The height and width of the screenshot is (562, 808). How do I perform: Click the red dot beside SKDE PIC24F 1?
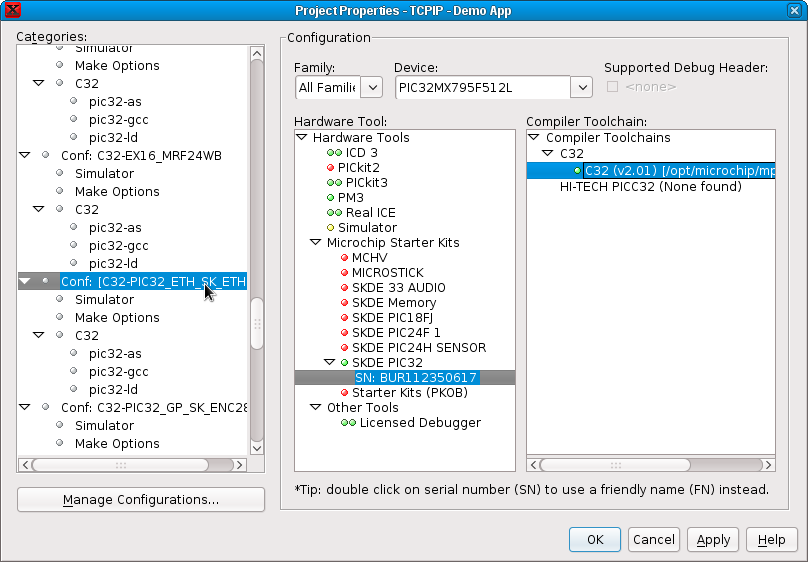(345, 333)
